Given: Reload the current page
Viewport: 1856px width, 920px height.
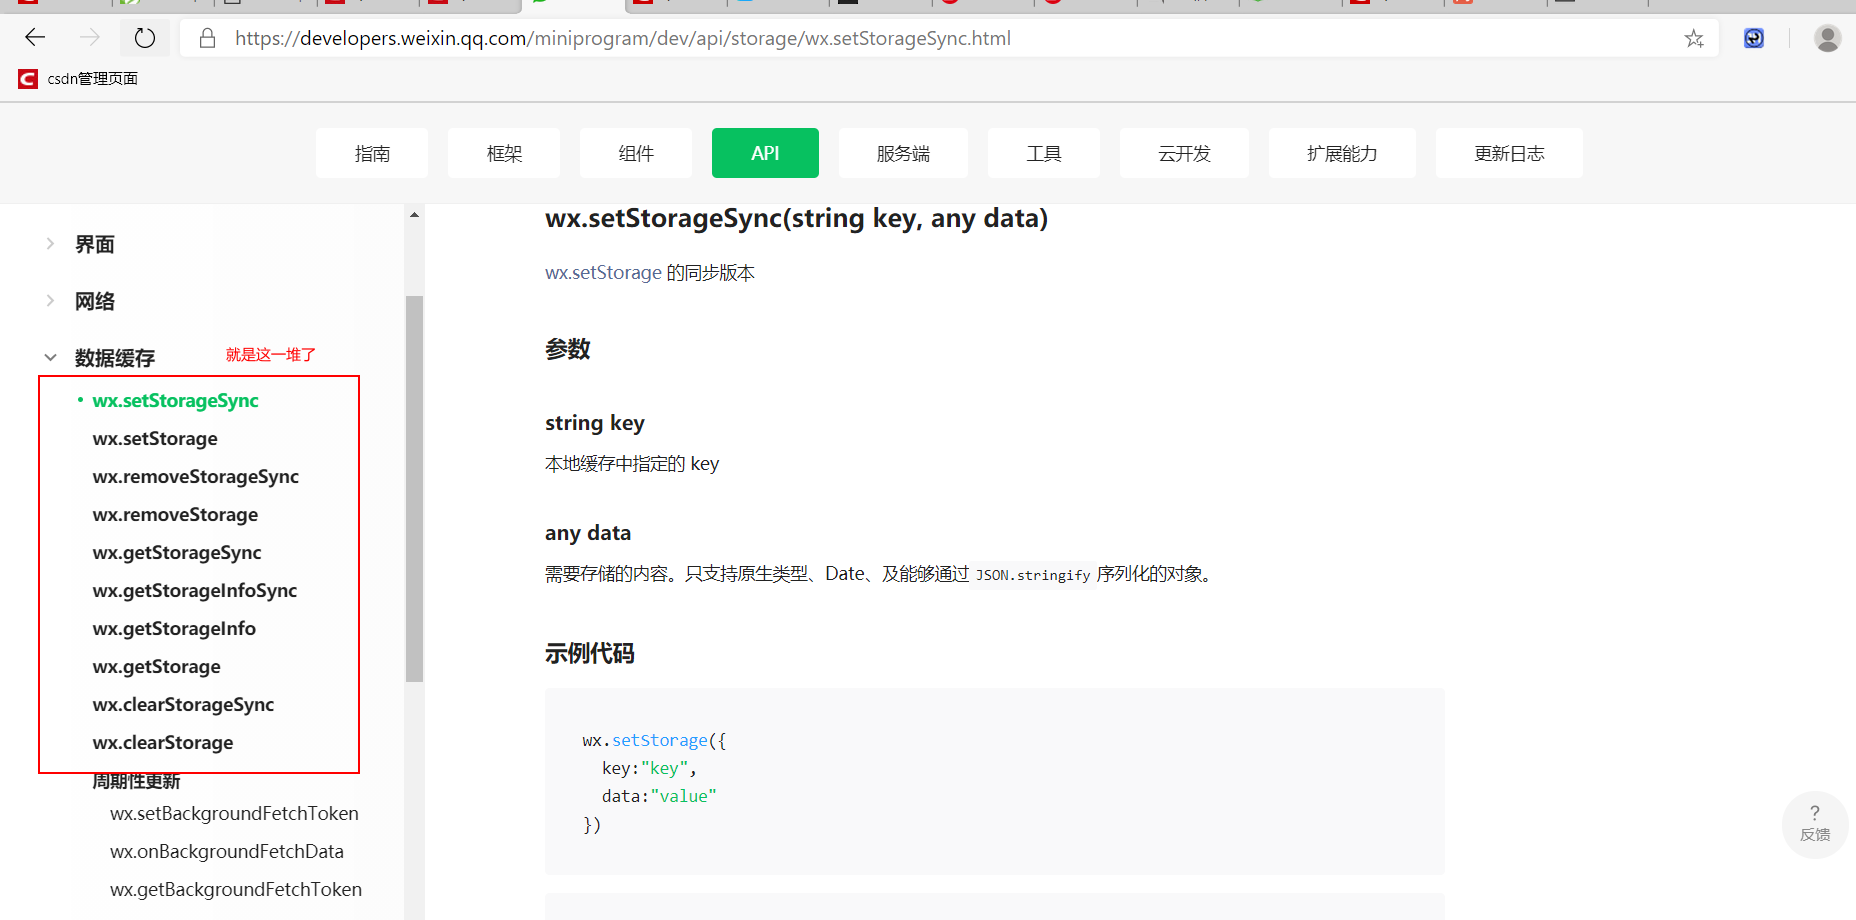Looking at the screenshot, I should click(144, 38).
